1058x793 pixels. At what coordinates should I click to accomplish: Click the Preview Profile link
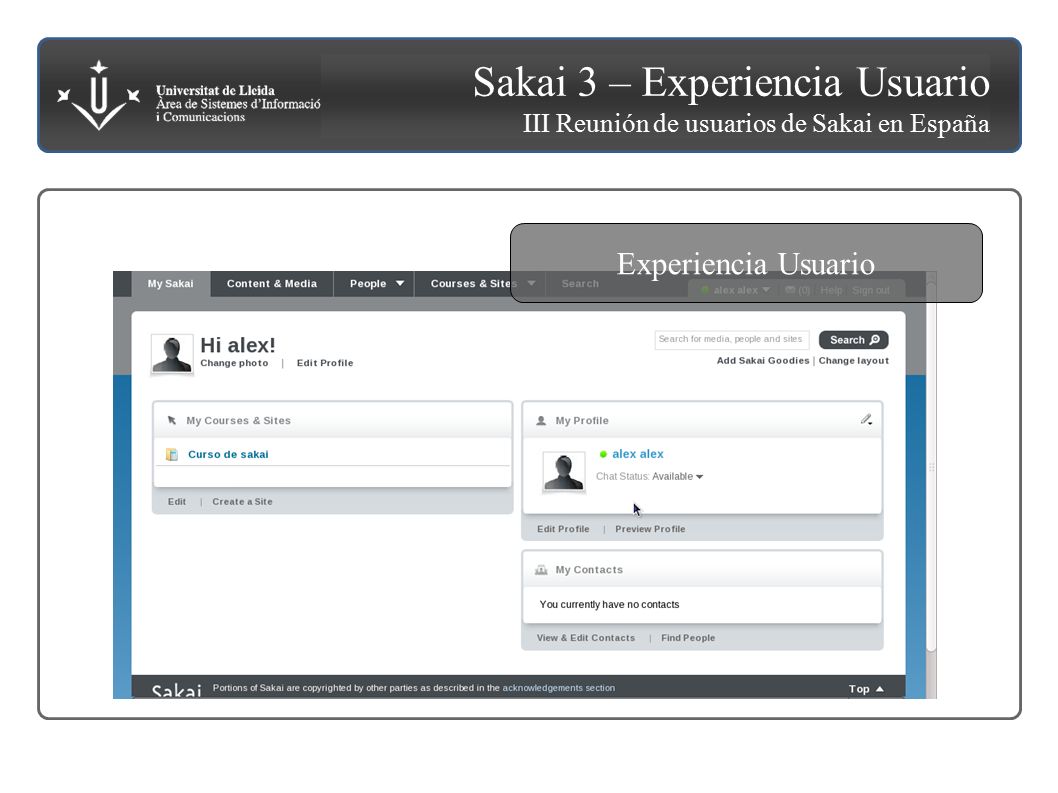tap(650, 529)
